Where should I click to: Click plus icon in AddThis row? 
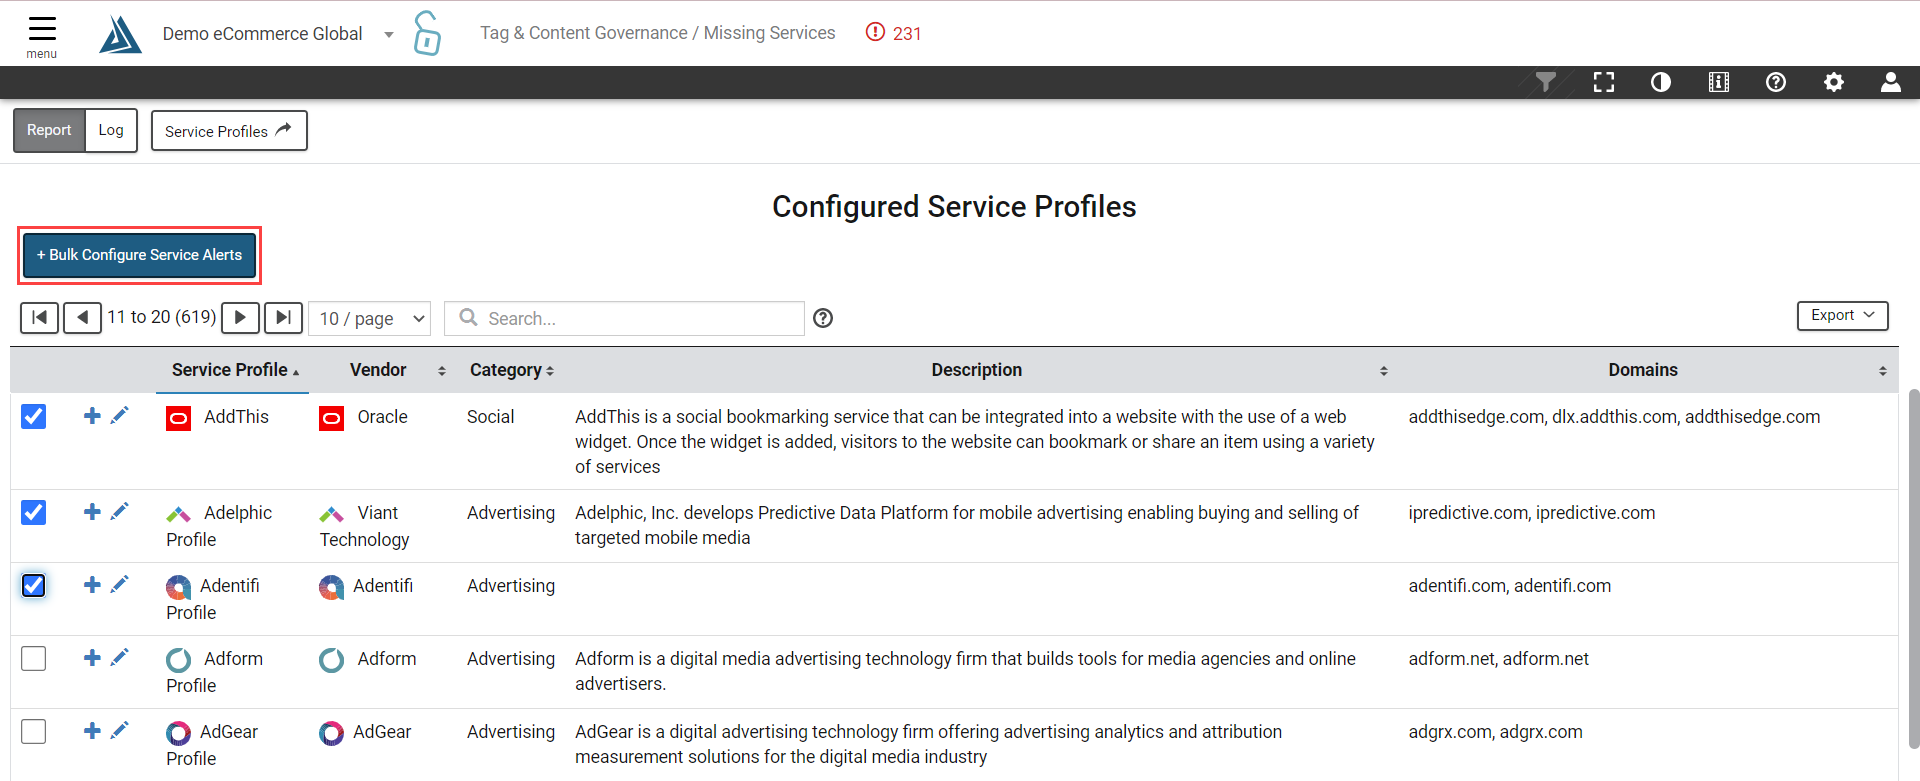point(92,416)
